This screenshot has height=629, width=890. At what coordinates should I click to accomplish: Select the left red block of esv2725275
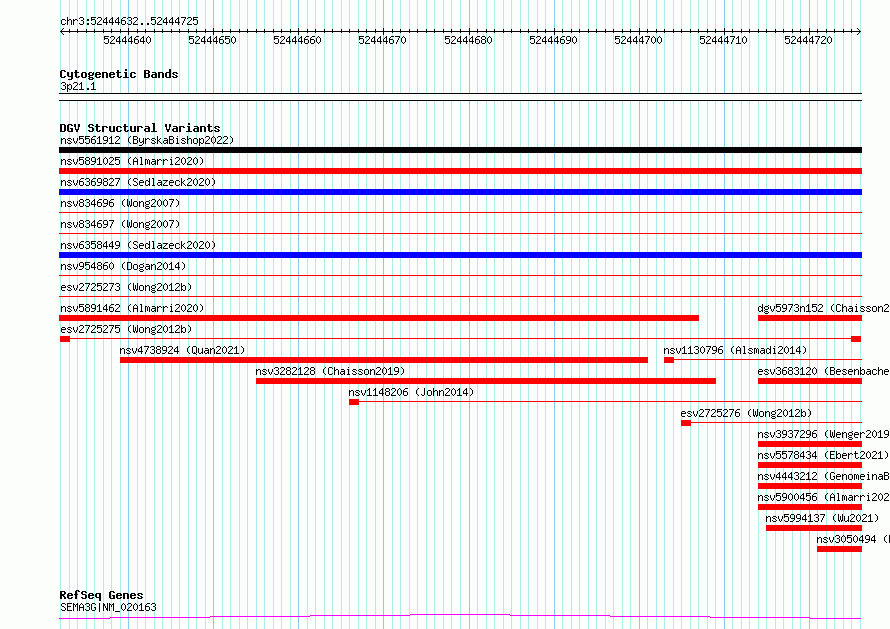pos(65,339)
